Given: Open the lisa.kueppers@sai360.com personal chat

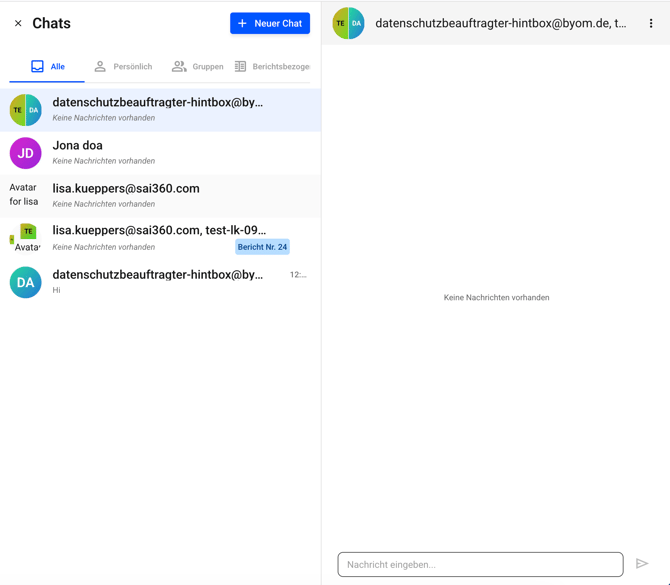Looking at the screenshot, I should tap(160, 195).
